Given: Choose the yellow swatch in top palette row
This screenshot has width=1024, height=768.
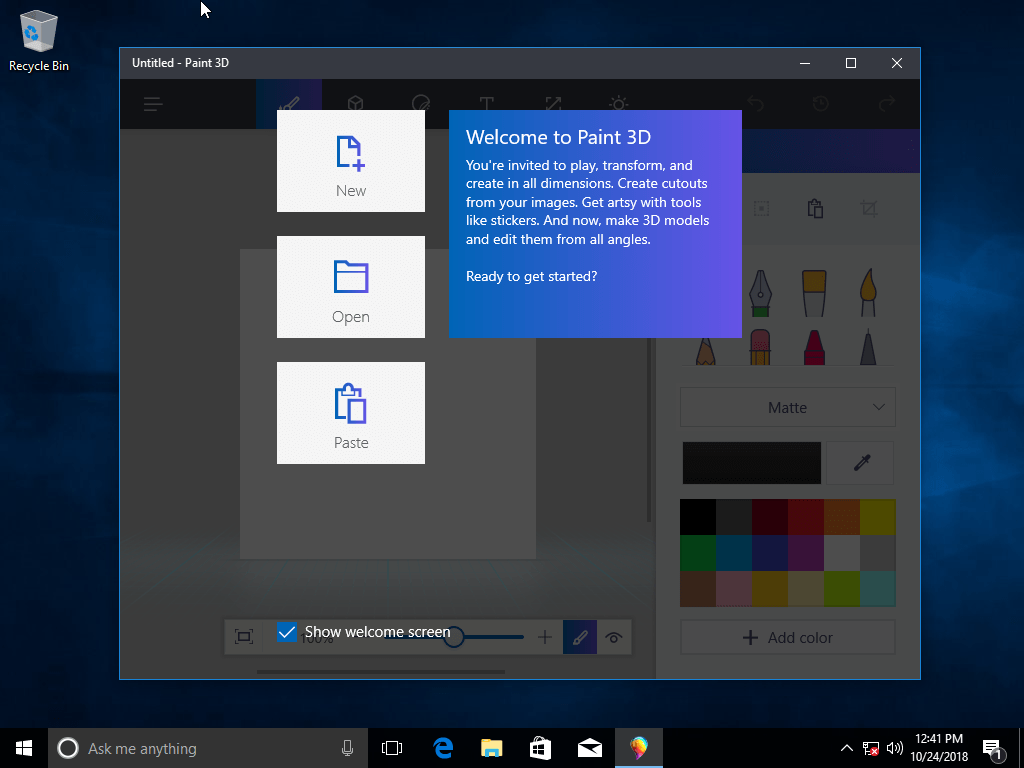Looking at the screenshot, I should (x=878, y=517).
